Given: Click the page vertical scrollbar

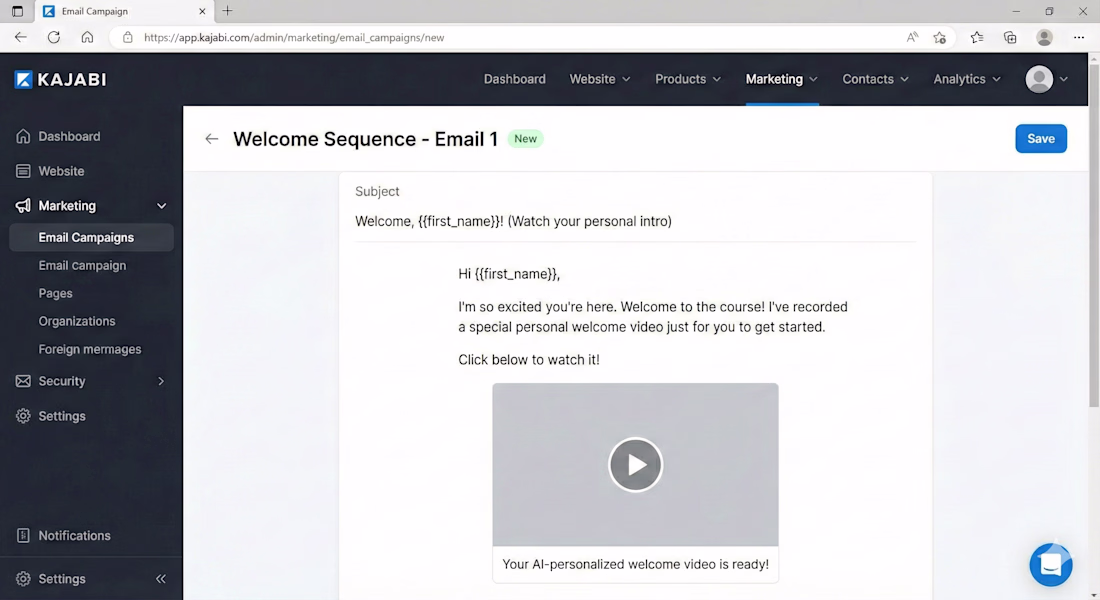Looking at the screenshot, I should [x=1094, y=235].
